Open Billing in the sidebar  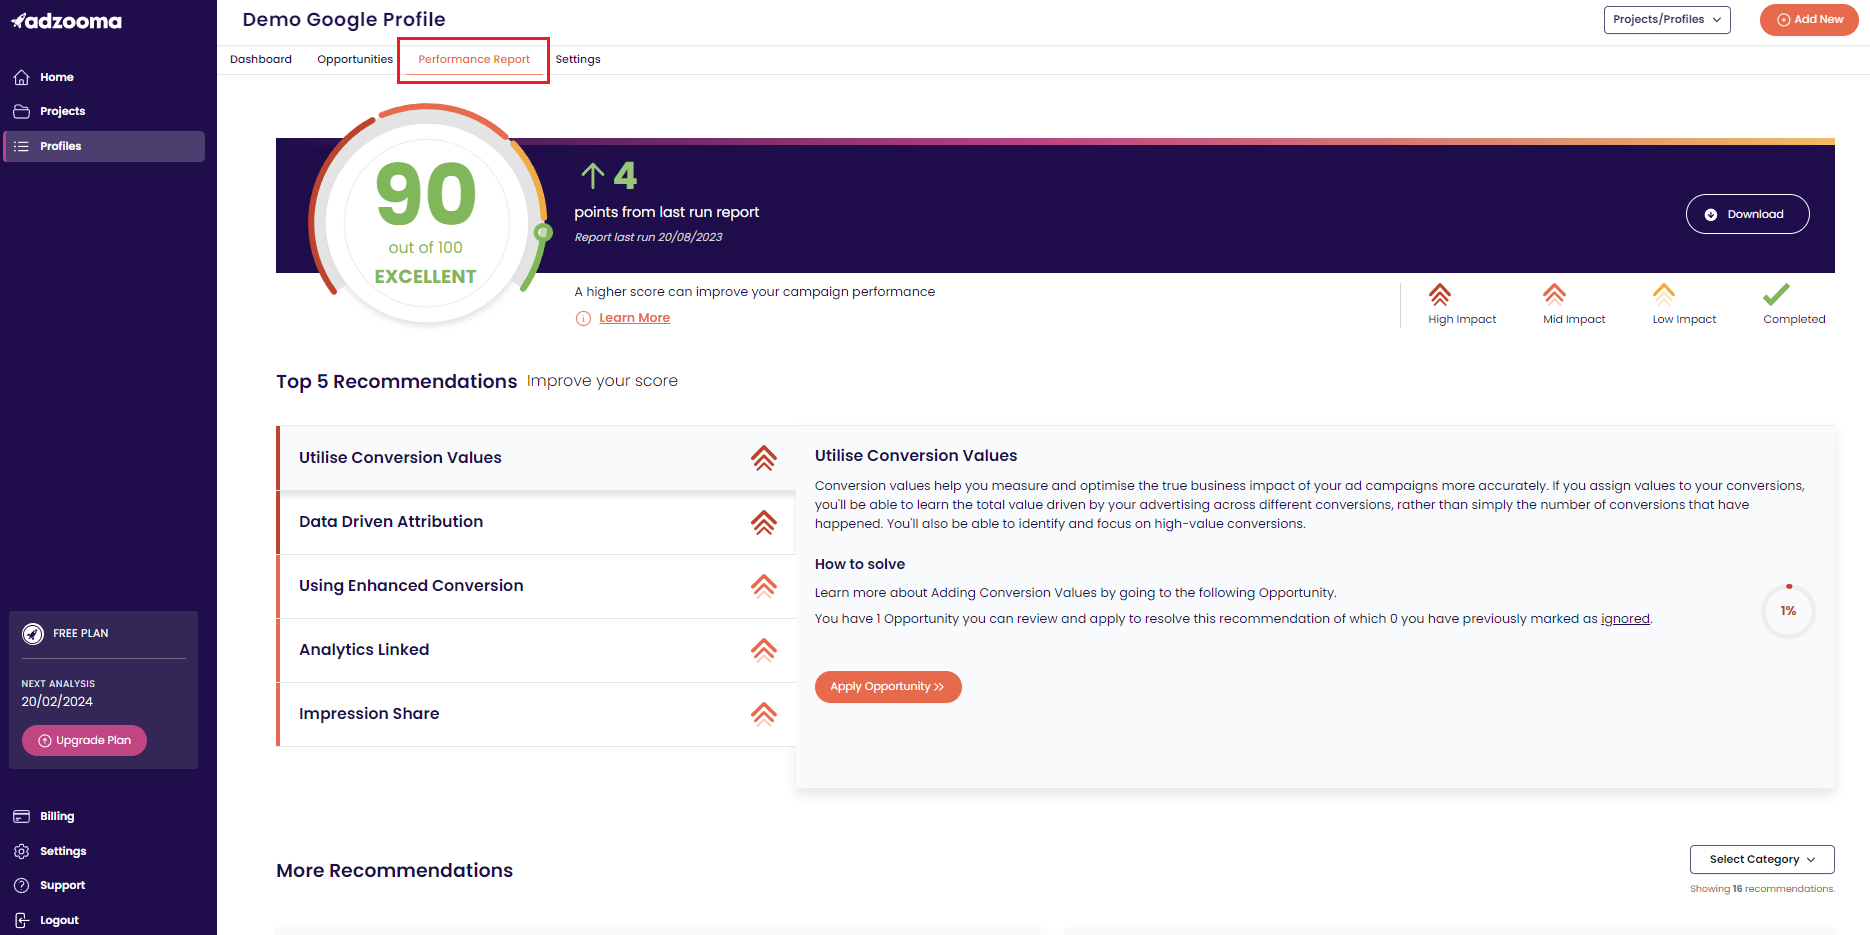coord(104,816)
